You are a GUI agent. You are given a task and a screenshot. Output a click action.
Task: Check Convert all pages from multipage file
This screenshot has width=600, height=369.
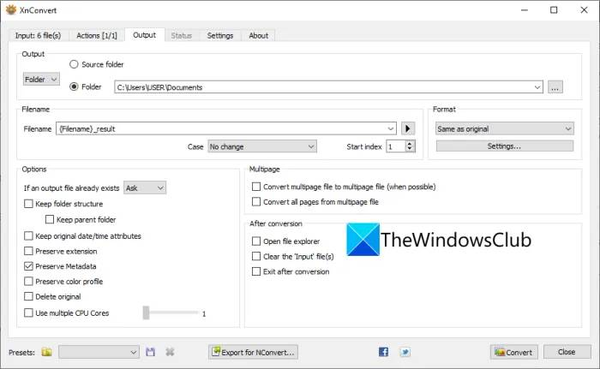[256, 202]
